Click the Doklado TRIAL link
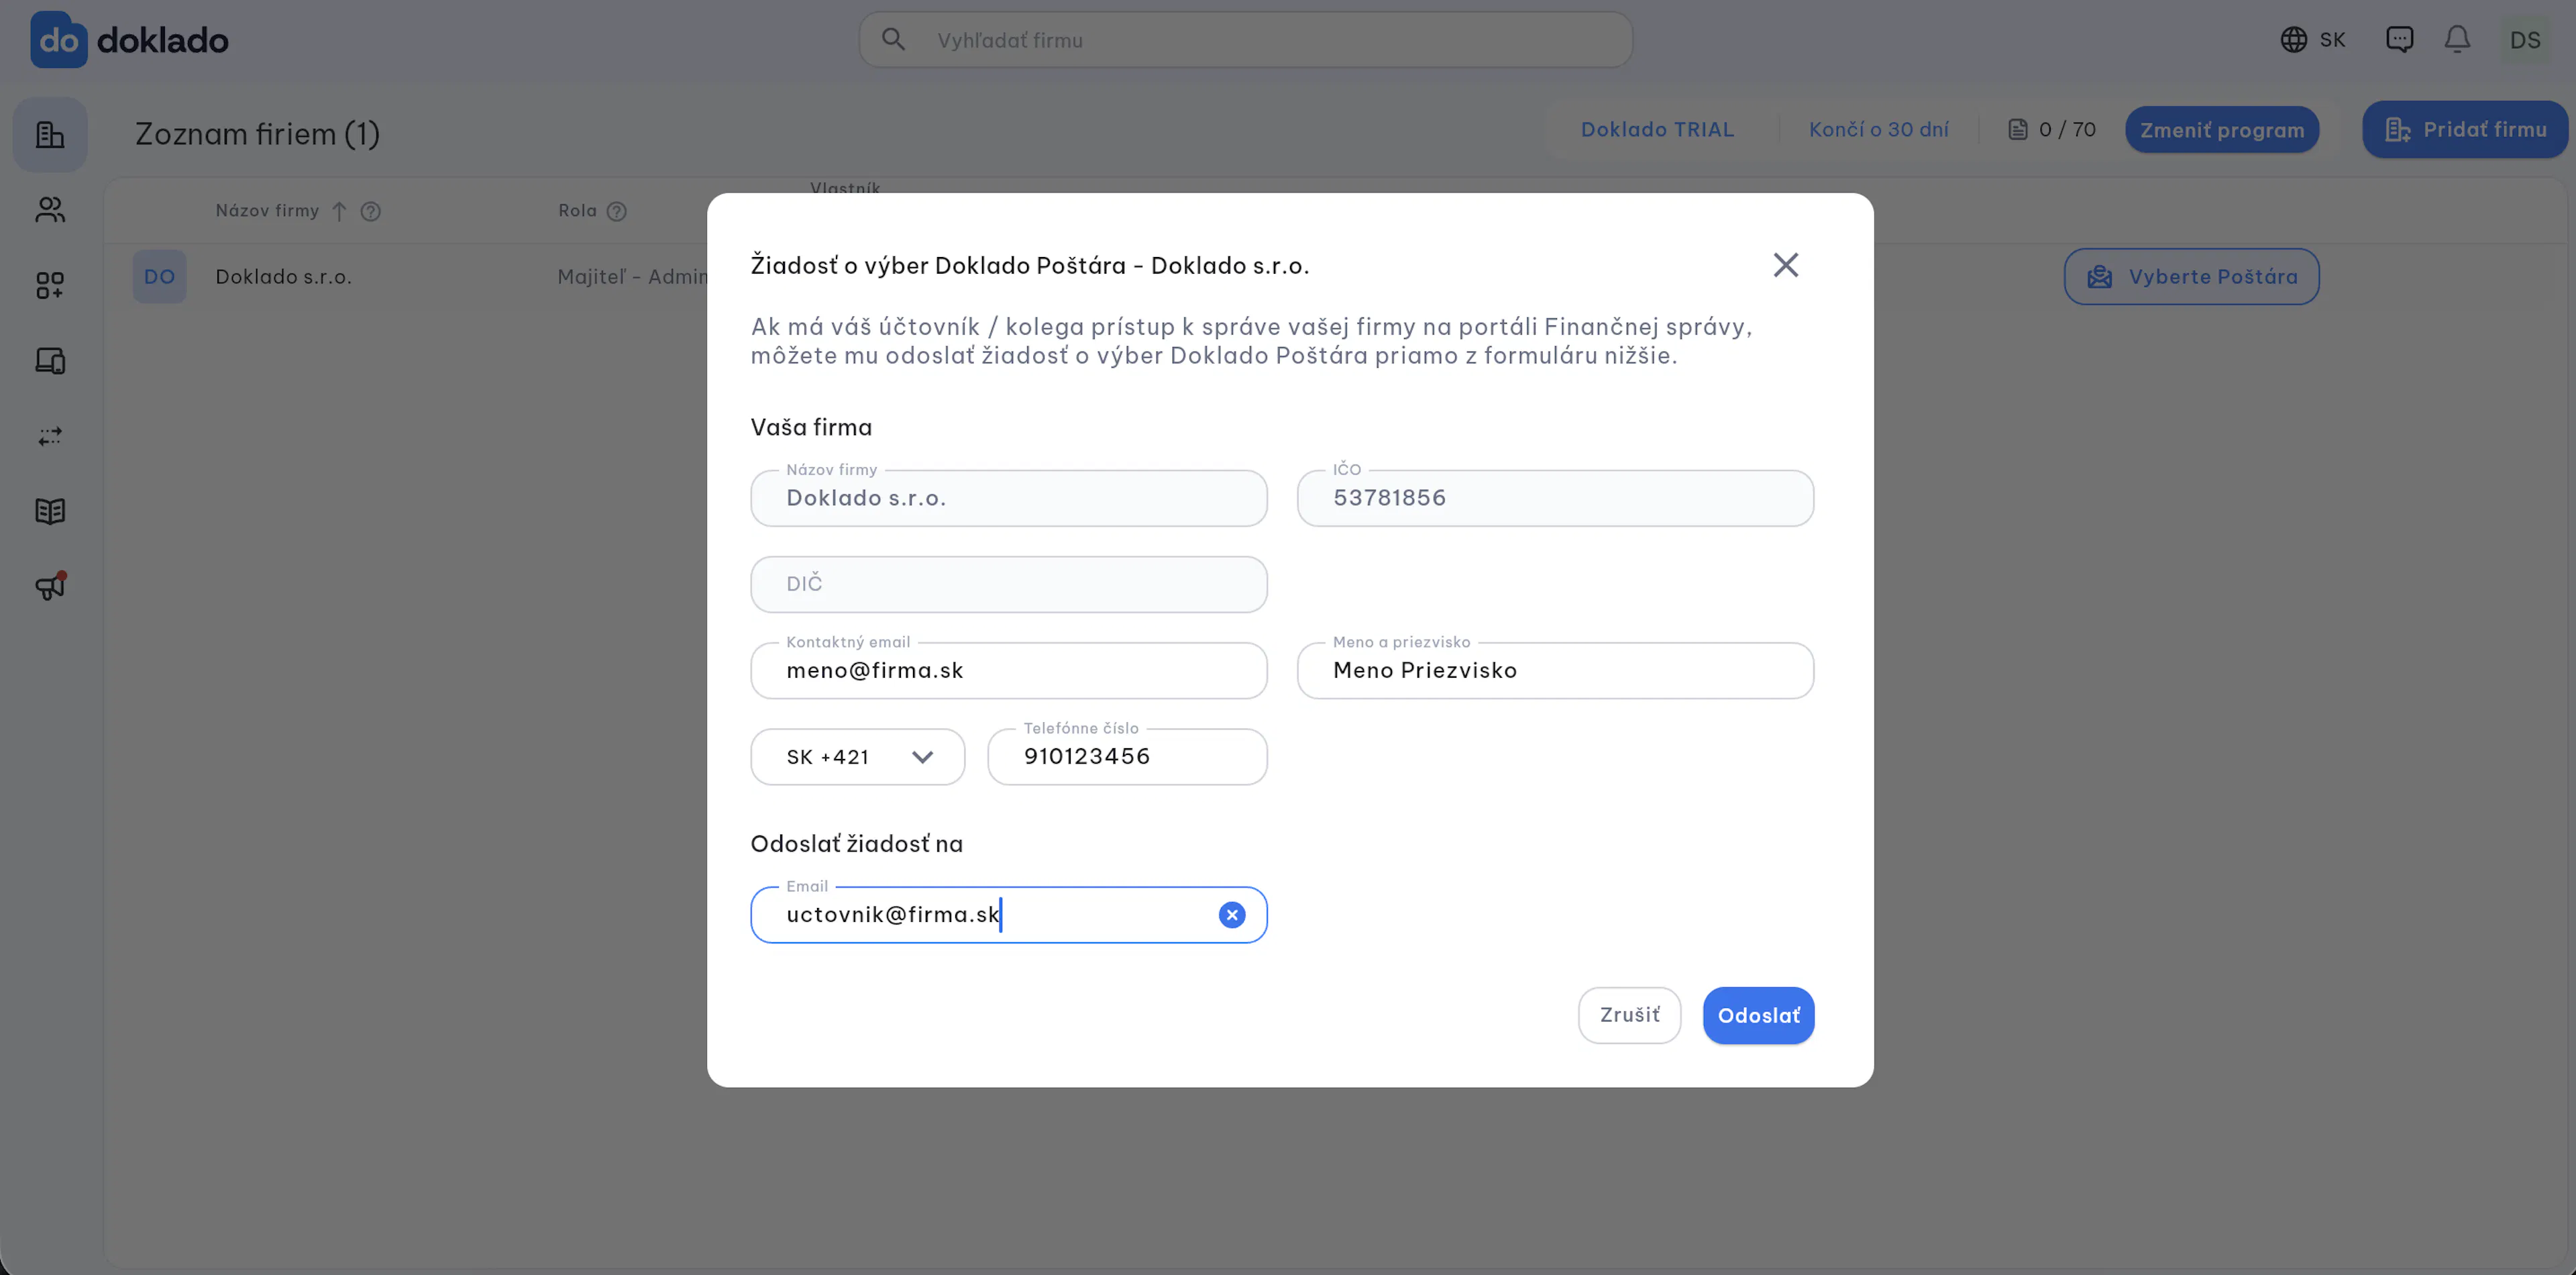The image size is (2576, 1275). (1657, 130)
